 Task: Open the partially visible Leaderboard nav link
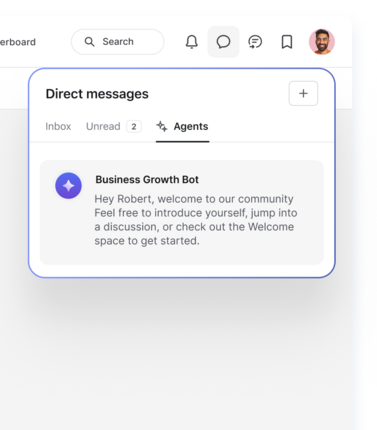18,42
